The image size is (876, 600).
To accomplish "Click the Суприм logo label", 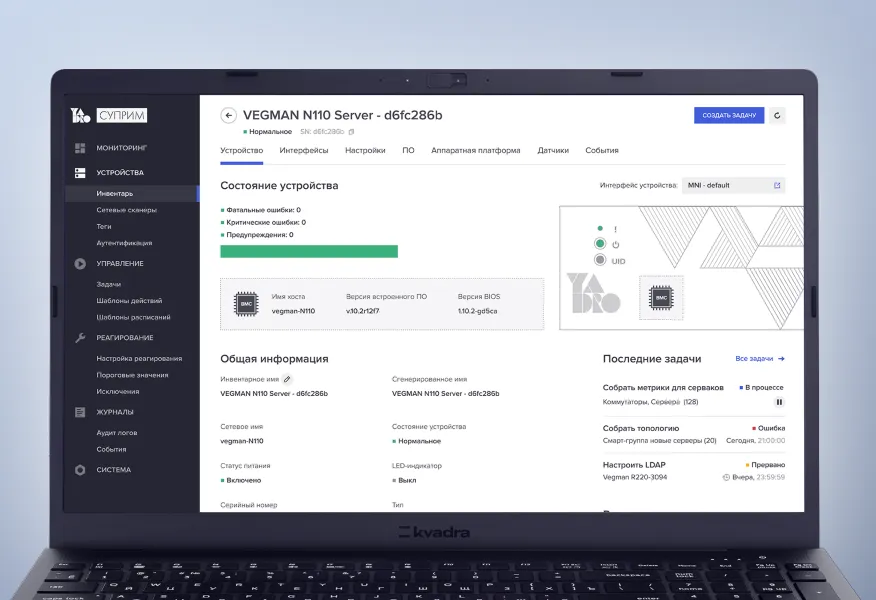I will pos(122,116).
